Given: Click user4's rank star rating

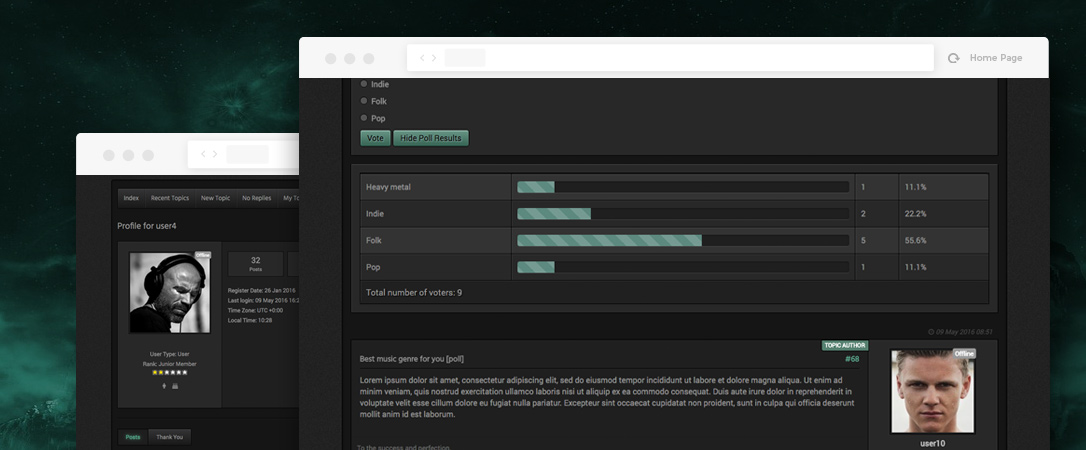Looking at the screenshot, I should (x=170, y=372).
